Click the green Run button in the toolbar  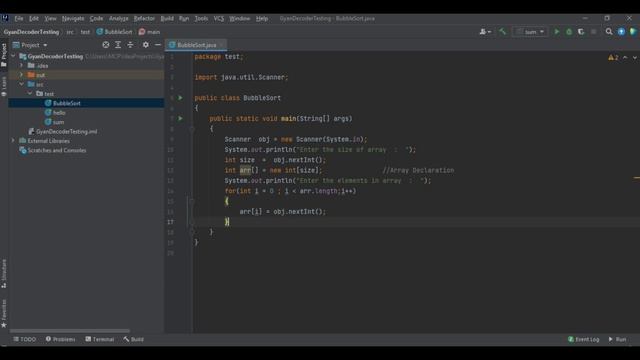(556, 31)
